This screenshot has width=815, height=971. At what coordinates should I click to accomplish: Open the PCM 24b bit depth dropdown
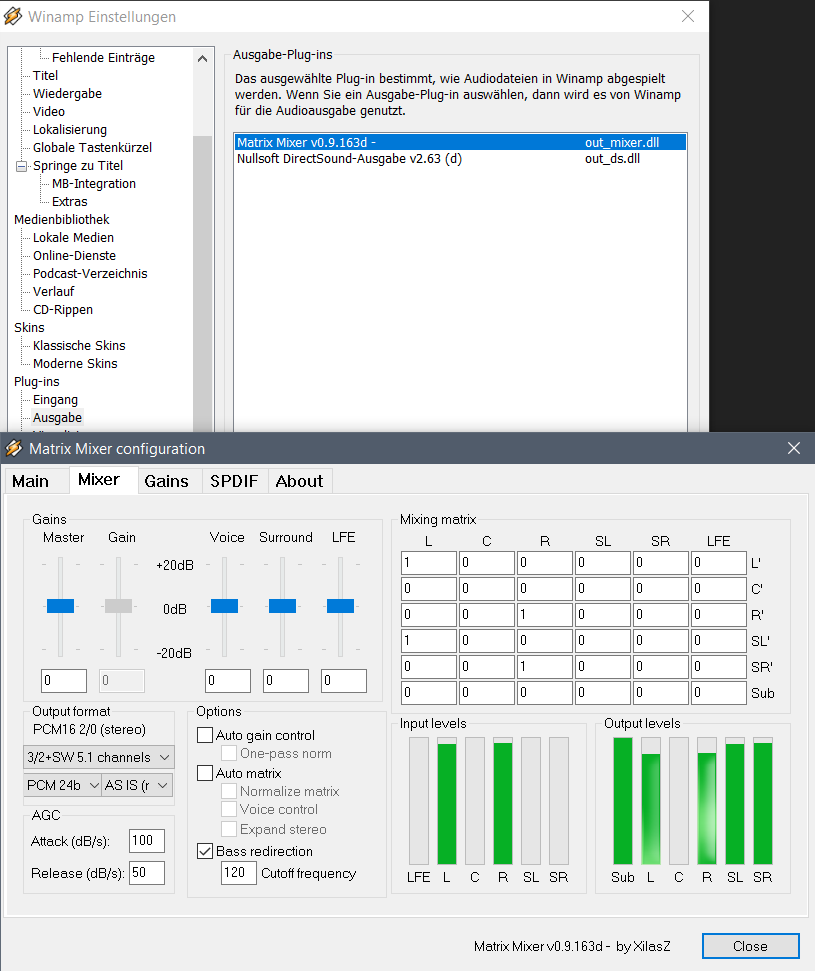63,785
